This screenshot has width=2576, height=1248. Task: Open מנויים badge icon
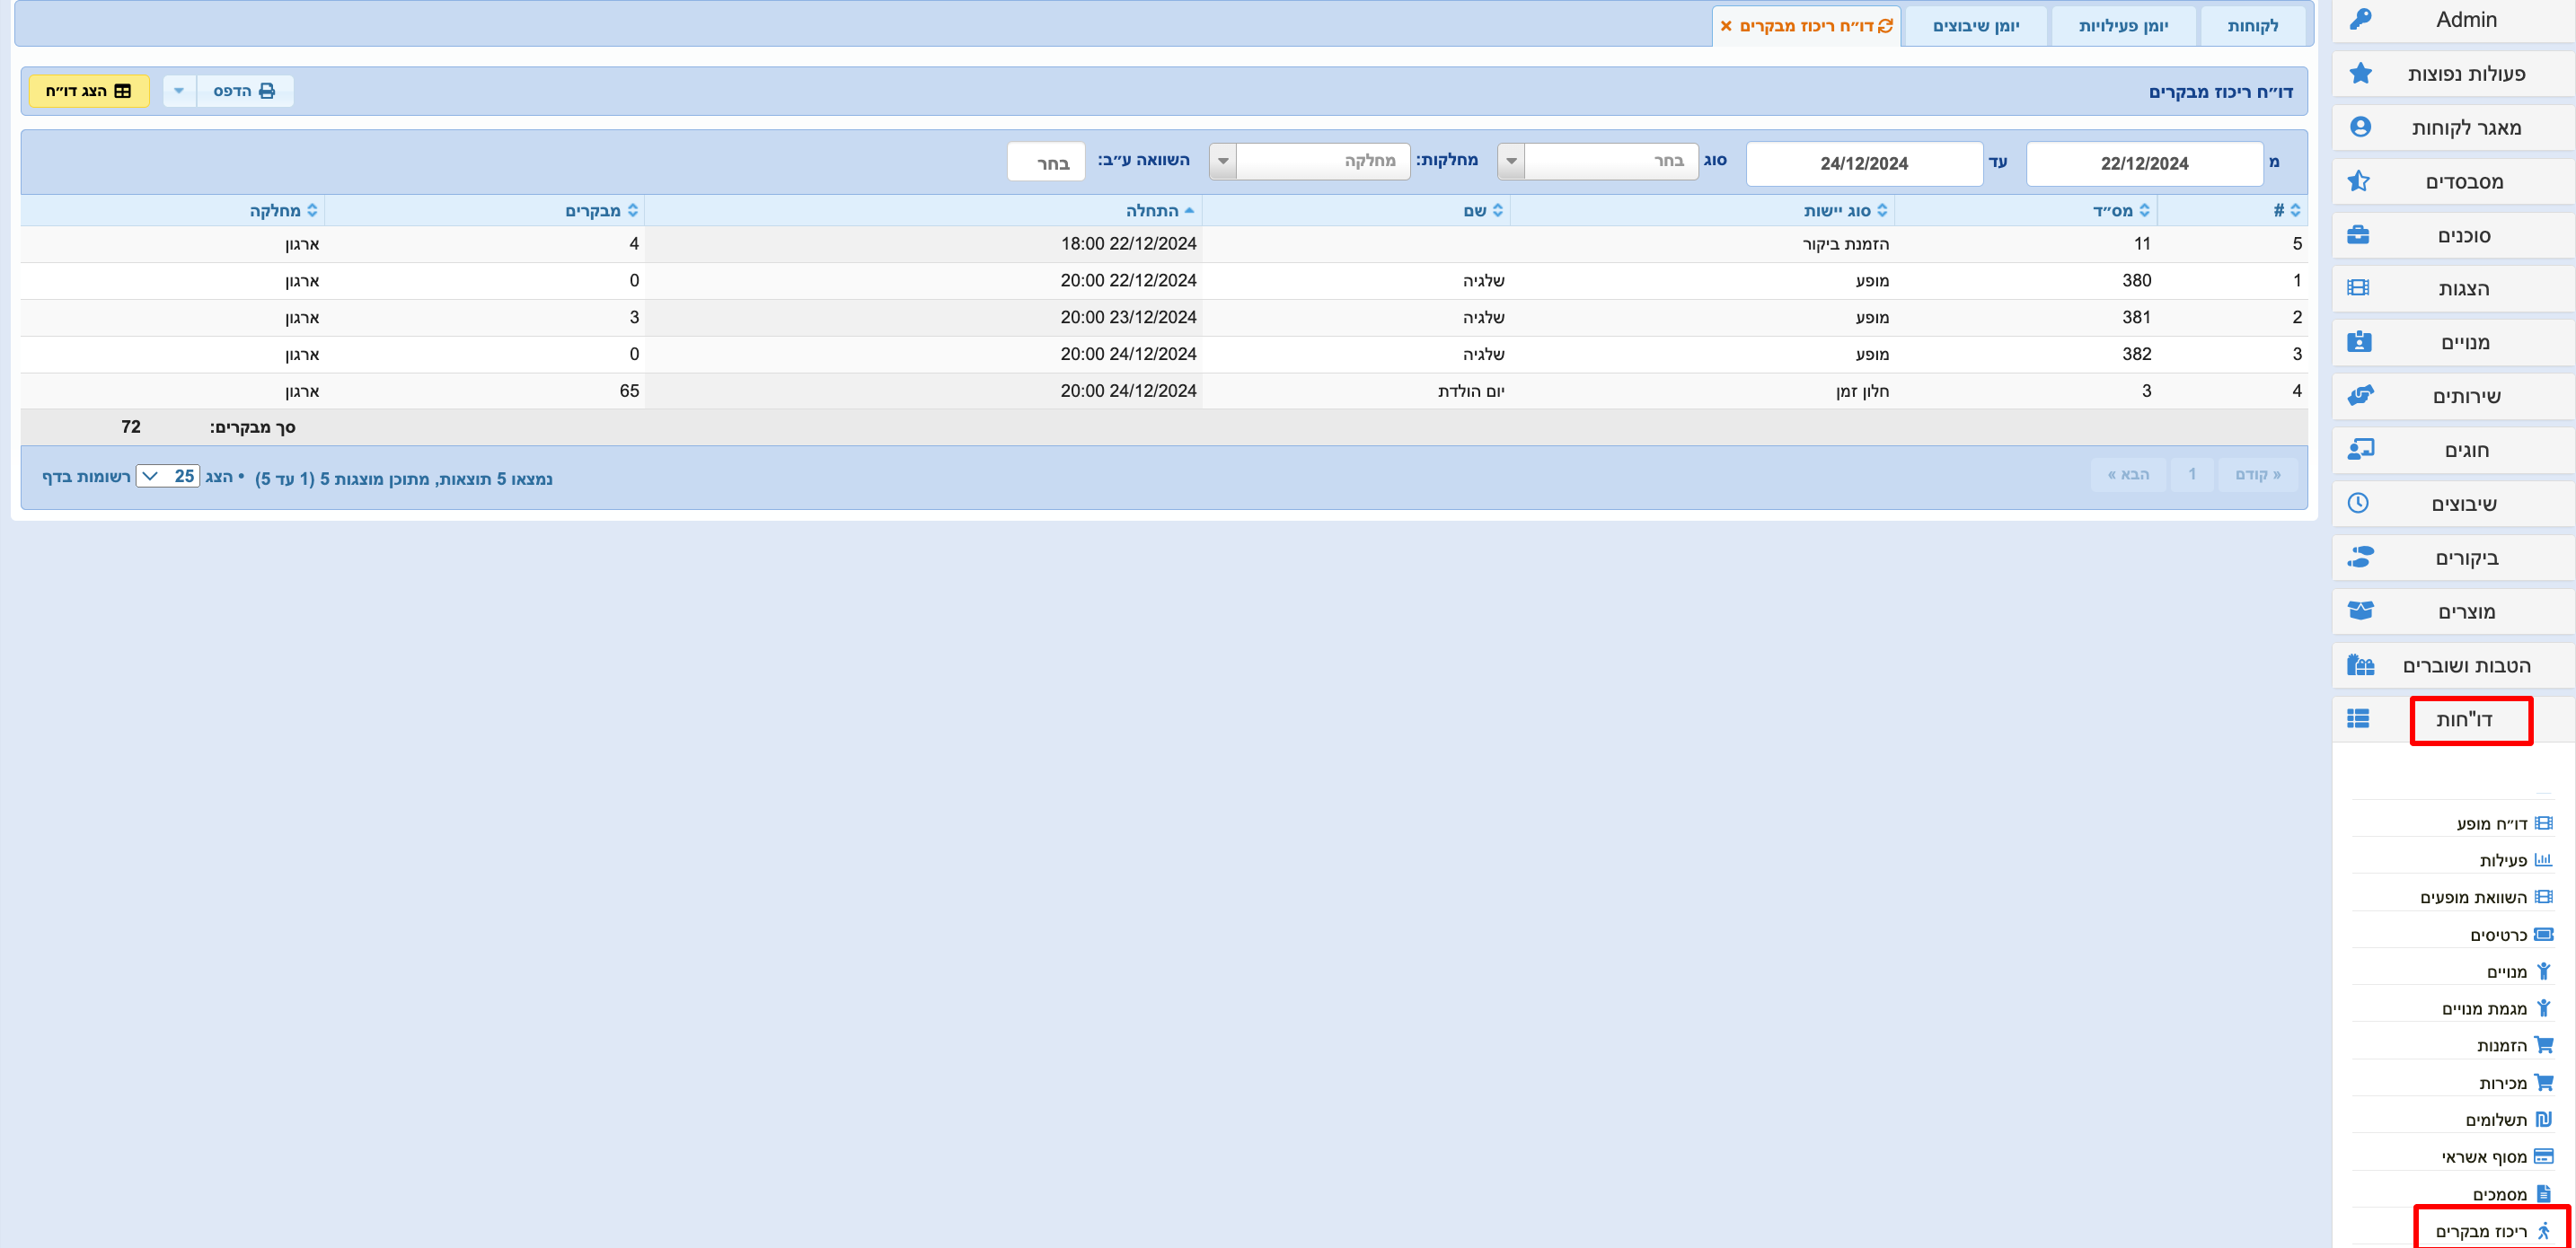[x=2359, y=342]
